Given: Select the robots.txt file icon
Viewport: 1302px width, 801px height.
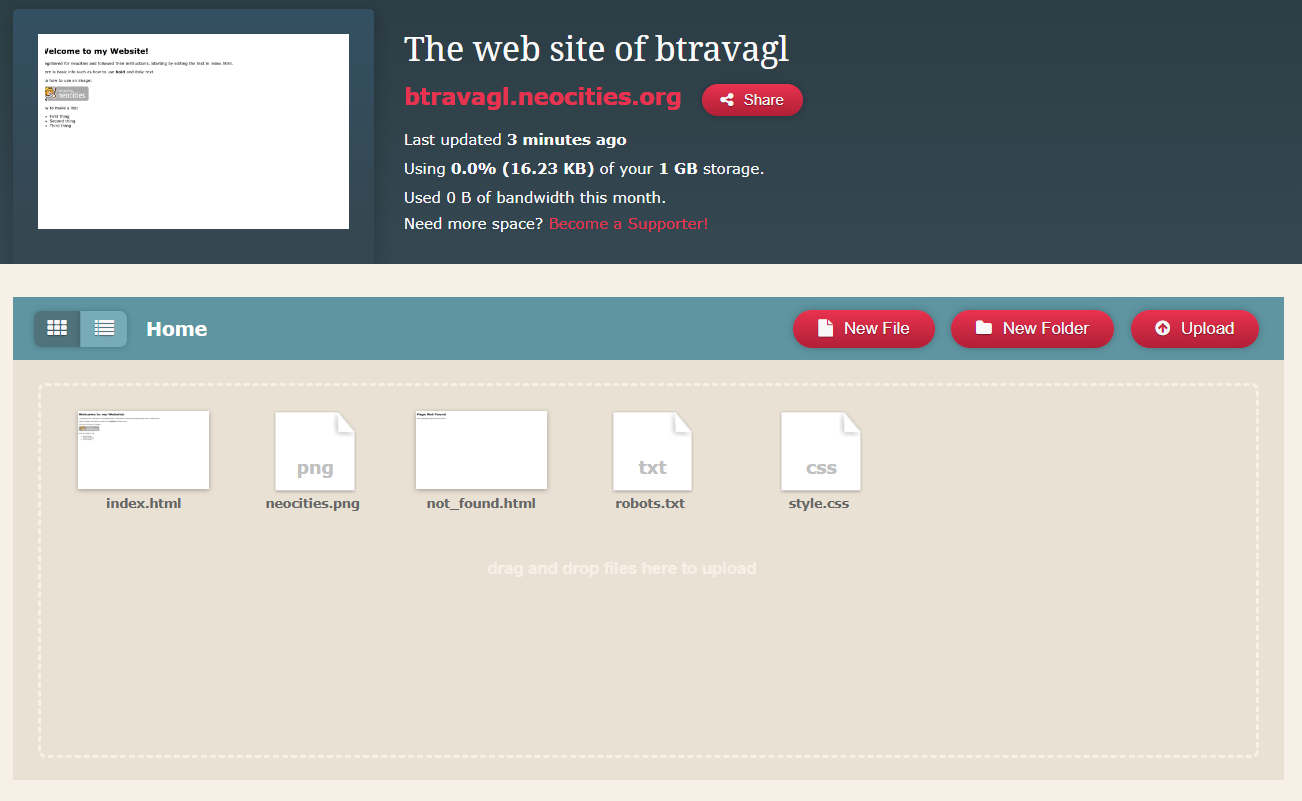Looking at the screenshot, I should (651, 450).
